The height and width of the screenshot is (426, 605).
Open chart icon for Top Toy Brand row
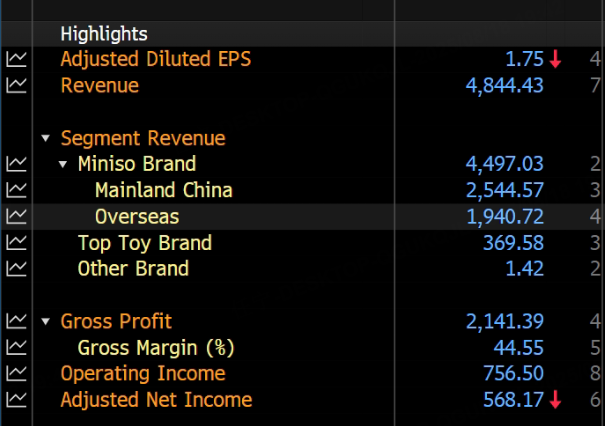coord(16,243)
